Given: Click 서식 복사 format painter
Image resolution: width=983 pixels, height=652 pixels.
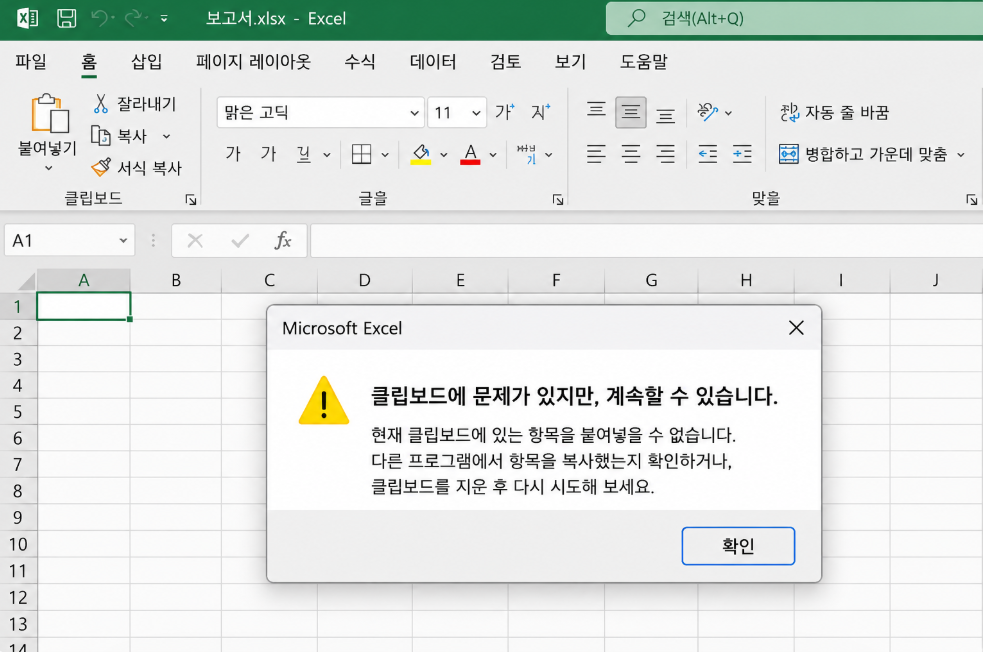Looking at the screenshot, I should coord(137,167).
